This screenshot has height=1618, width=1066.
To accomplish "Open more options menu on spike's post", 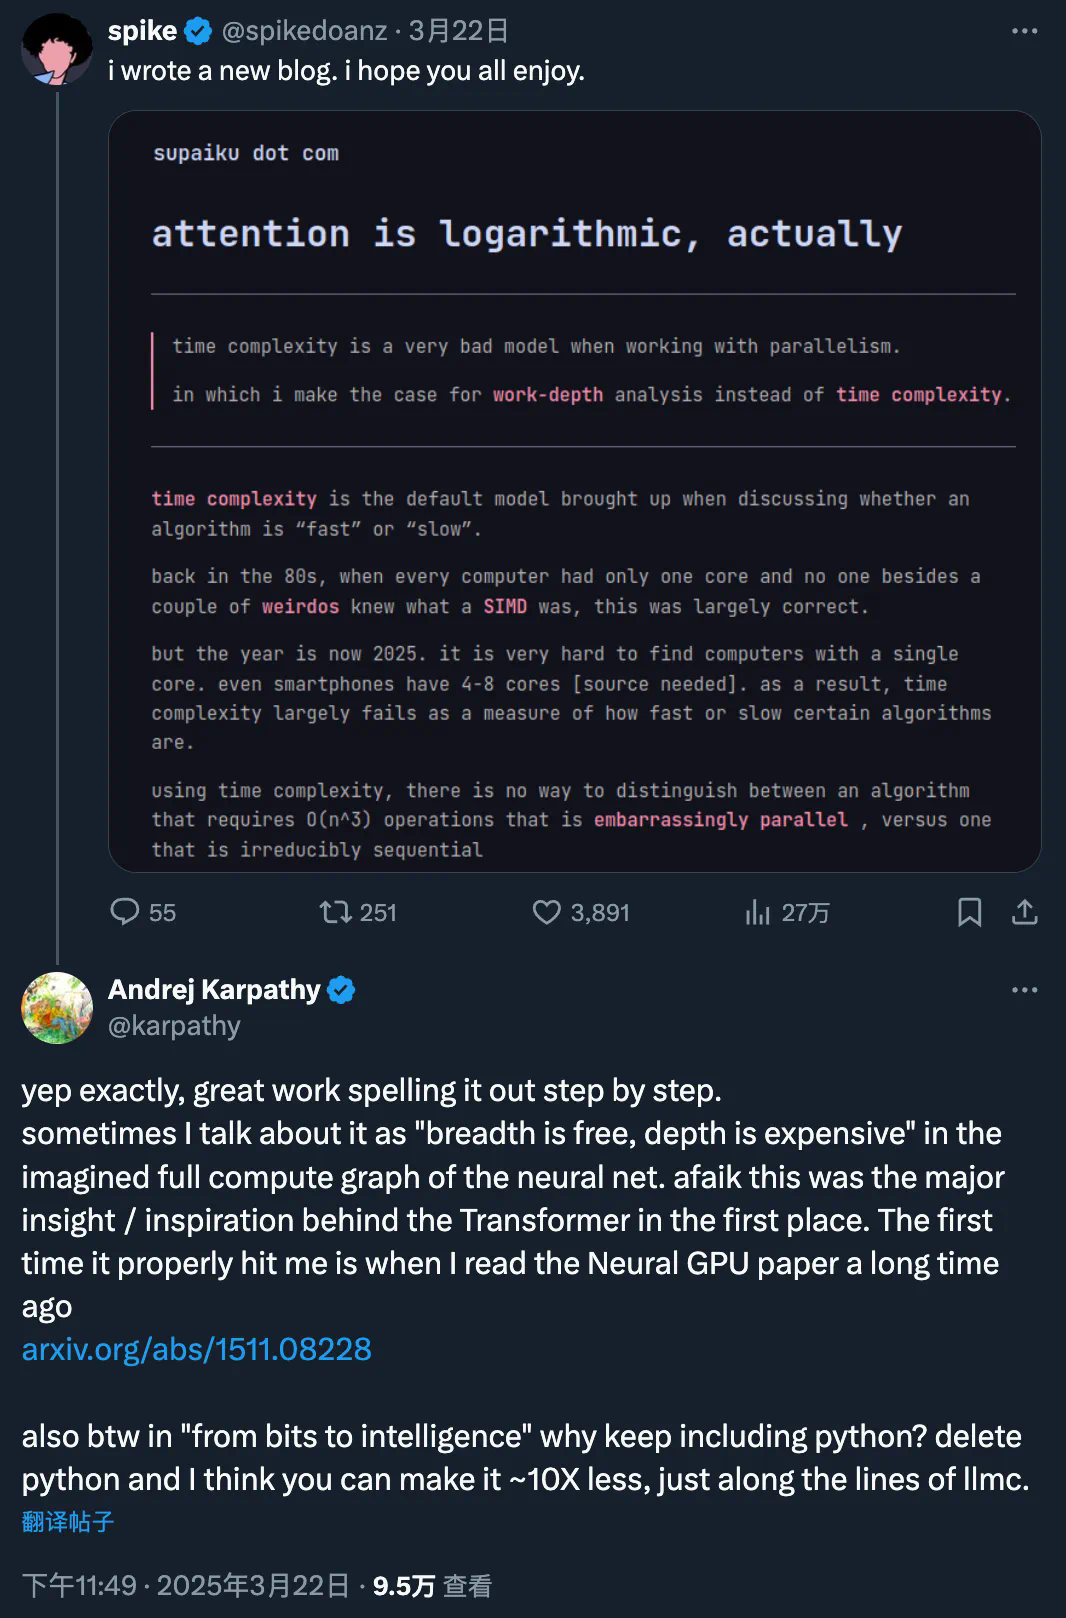I will tap(1024, 31).
